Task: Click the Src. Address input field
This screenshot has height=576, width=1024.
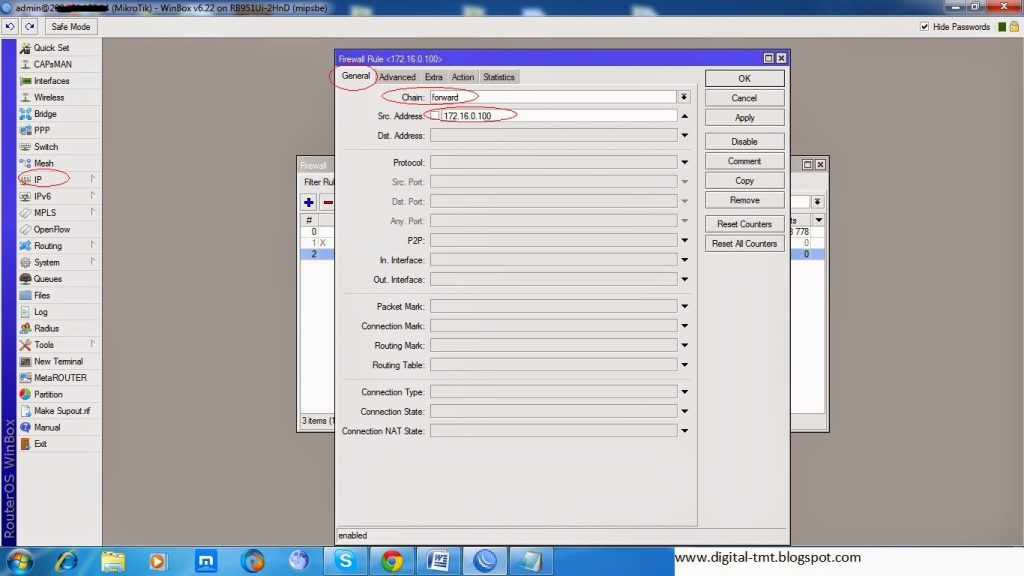Action: (559, 116)
